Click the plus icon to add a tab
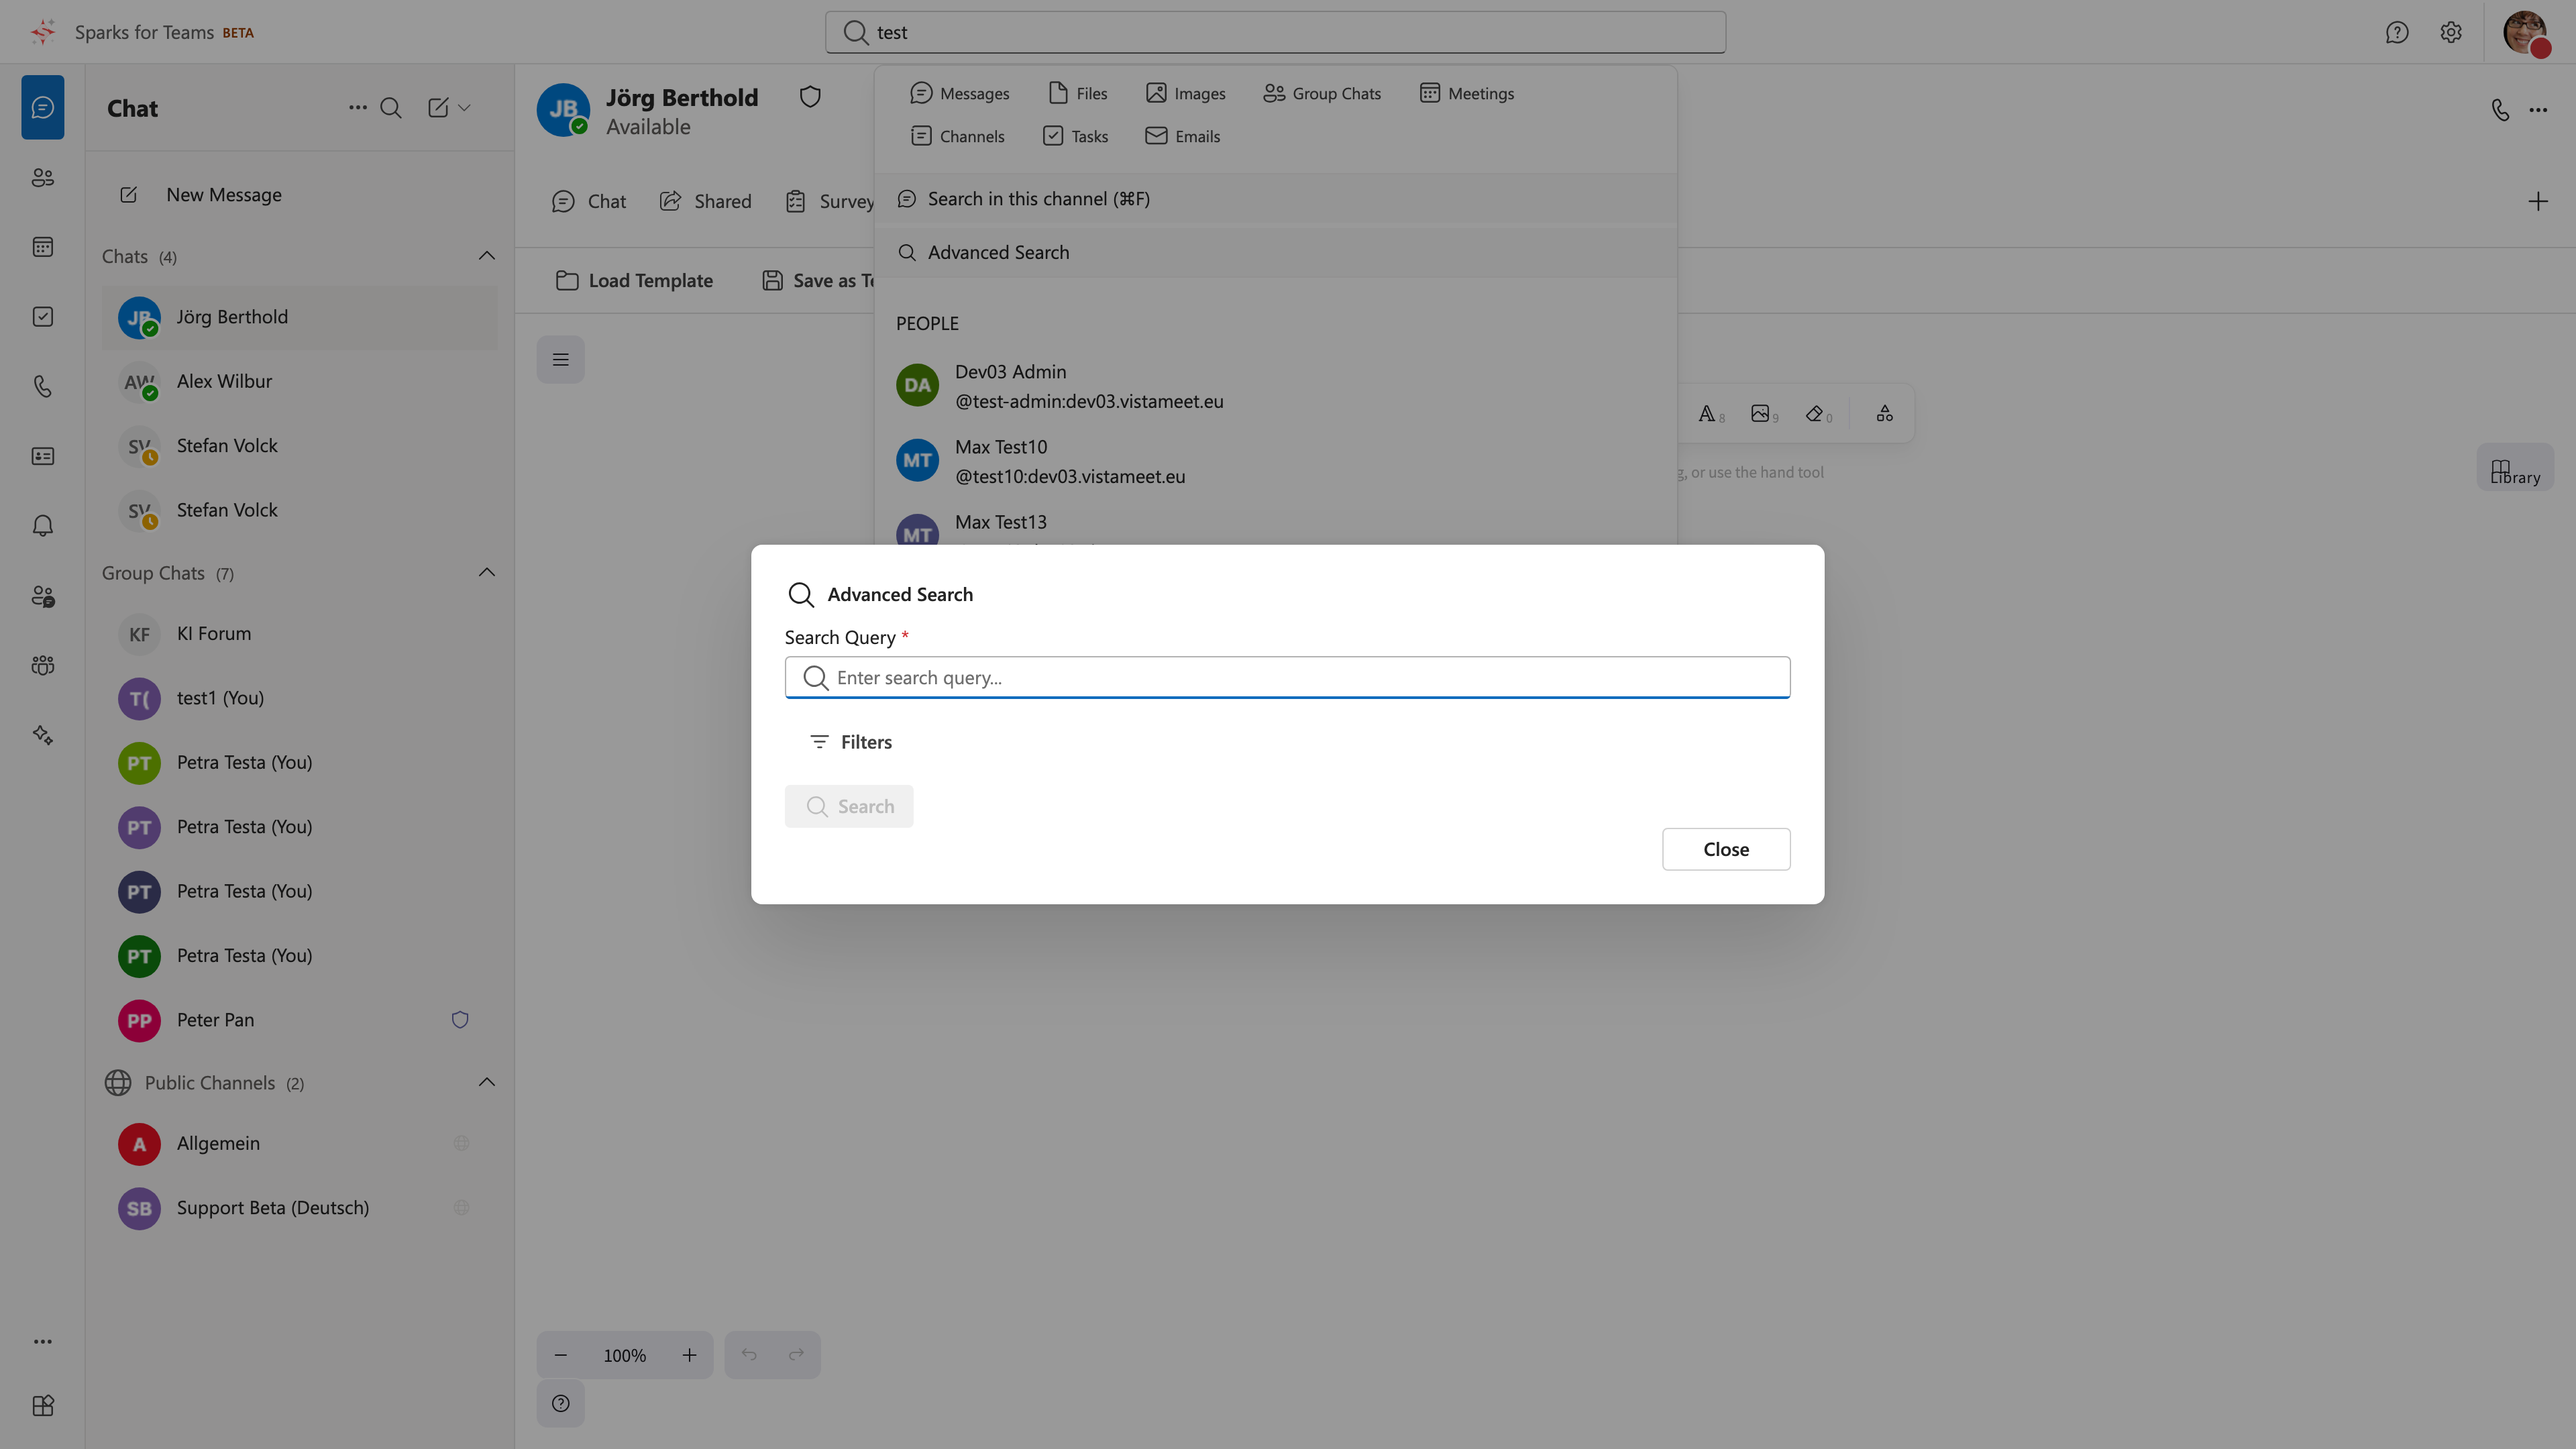This screenshot has width=2576, height=1449. point(2538,202)
